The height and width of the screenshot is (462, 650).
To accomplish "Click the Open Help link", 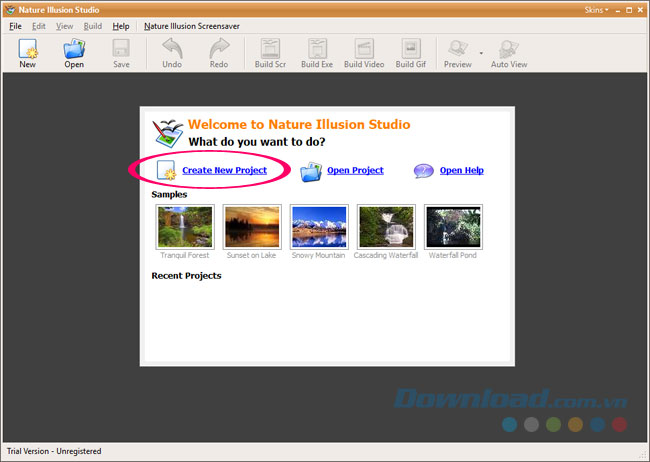I will tap(461, 170).
